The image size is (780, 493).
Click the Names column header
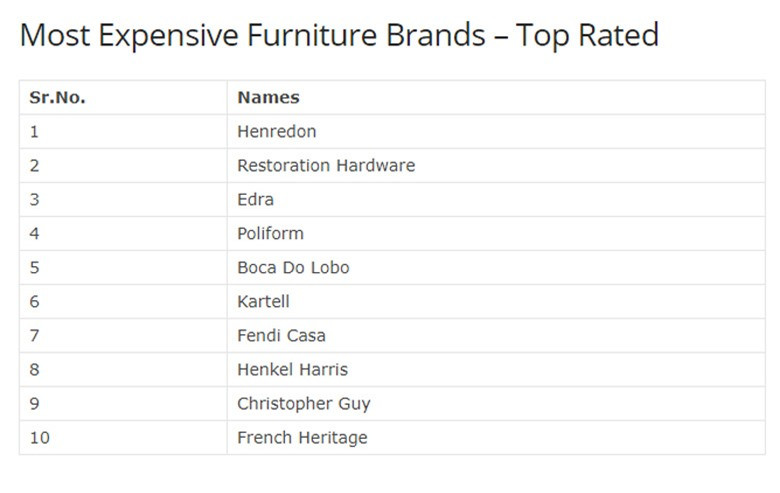(x=268, y=97)
